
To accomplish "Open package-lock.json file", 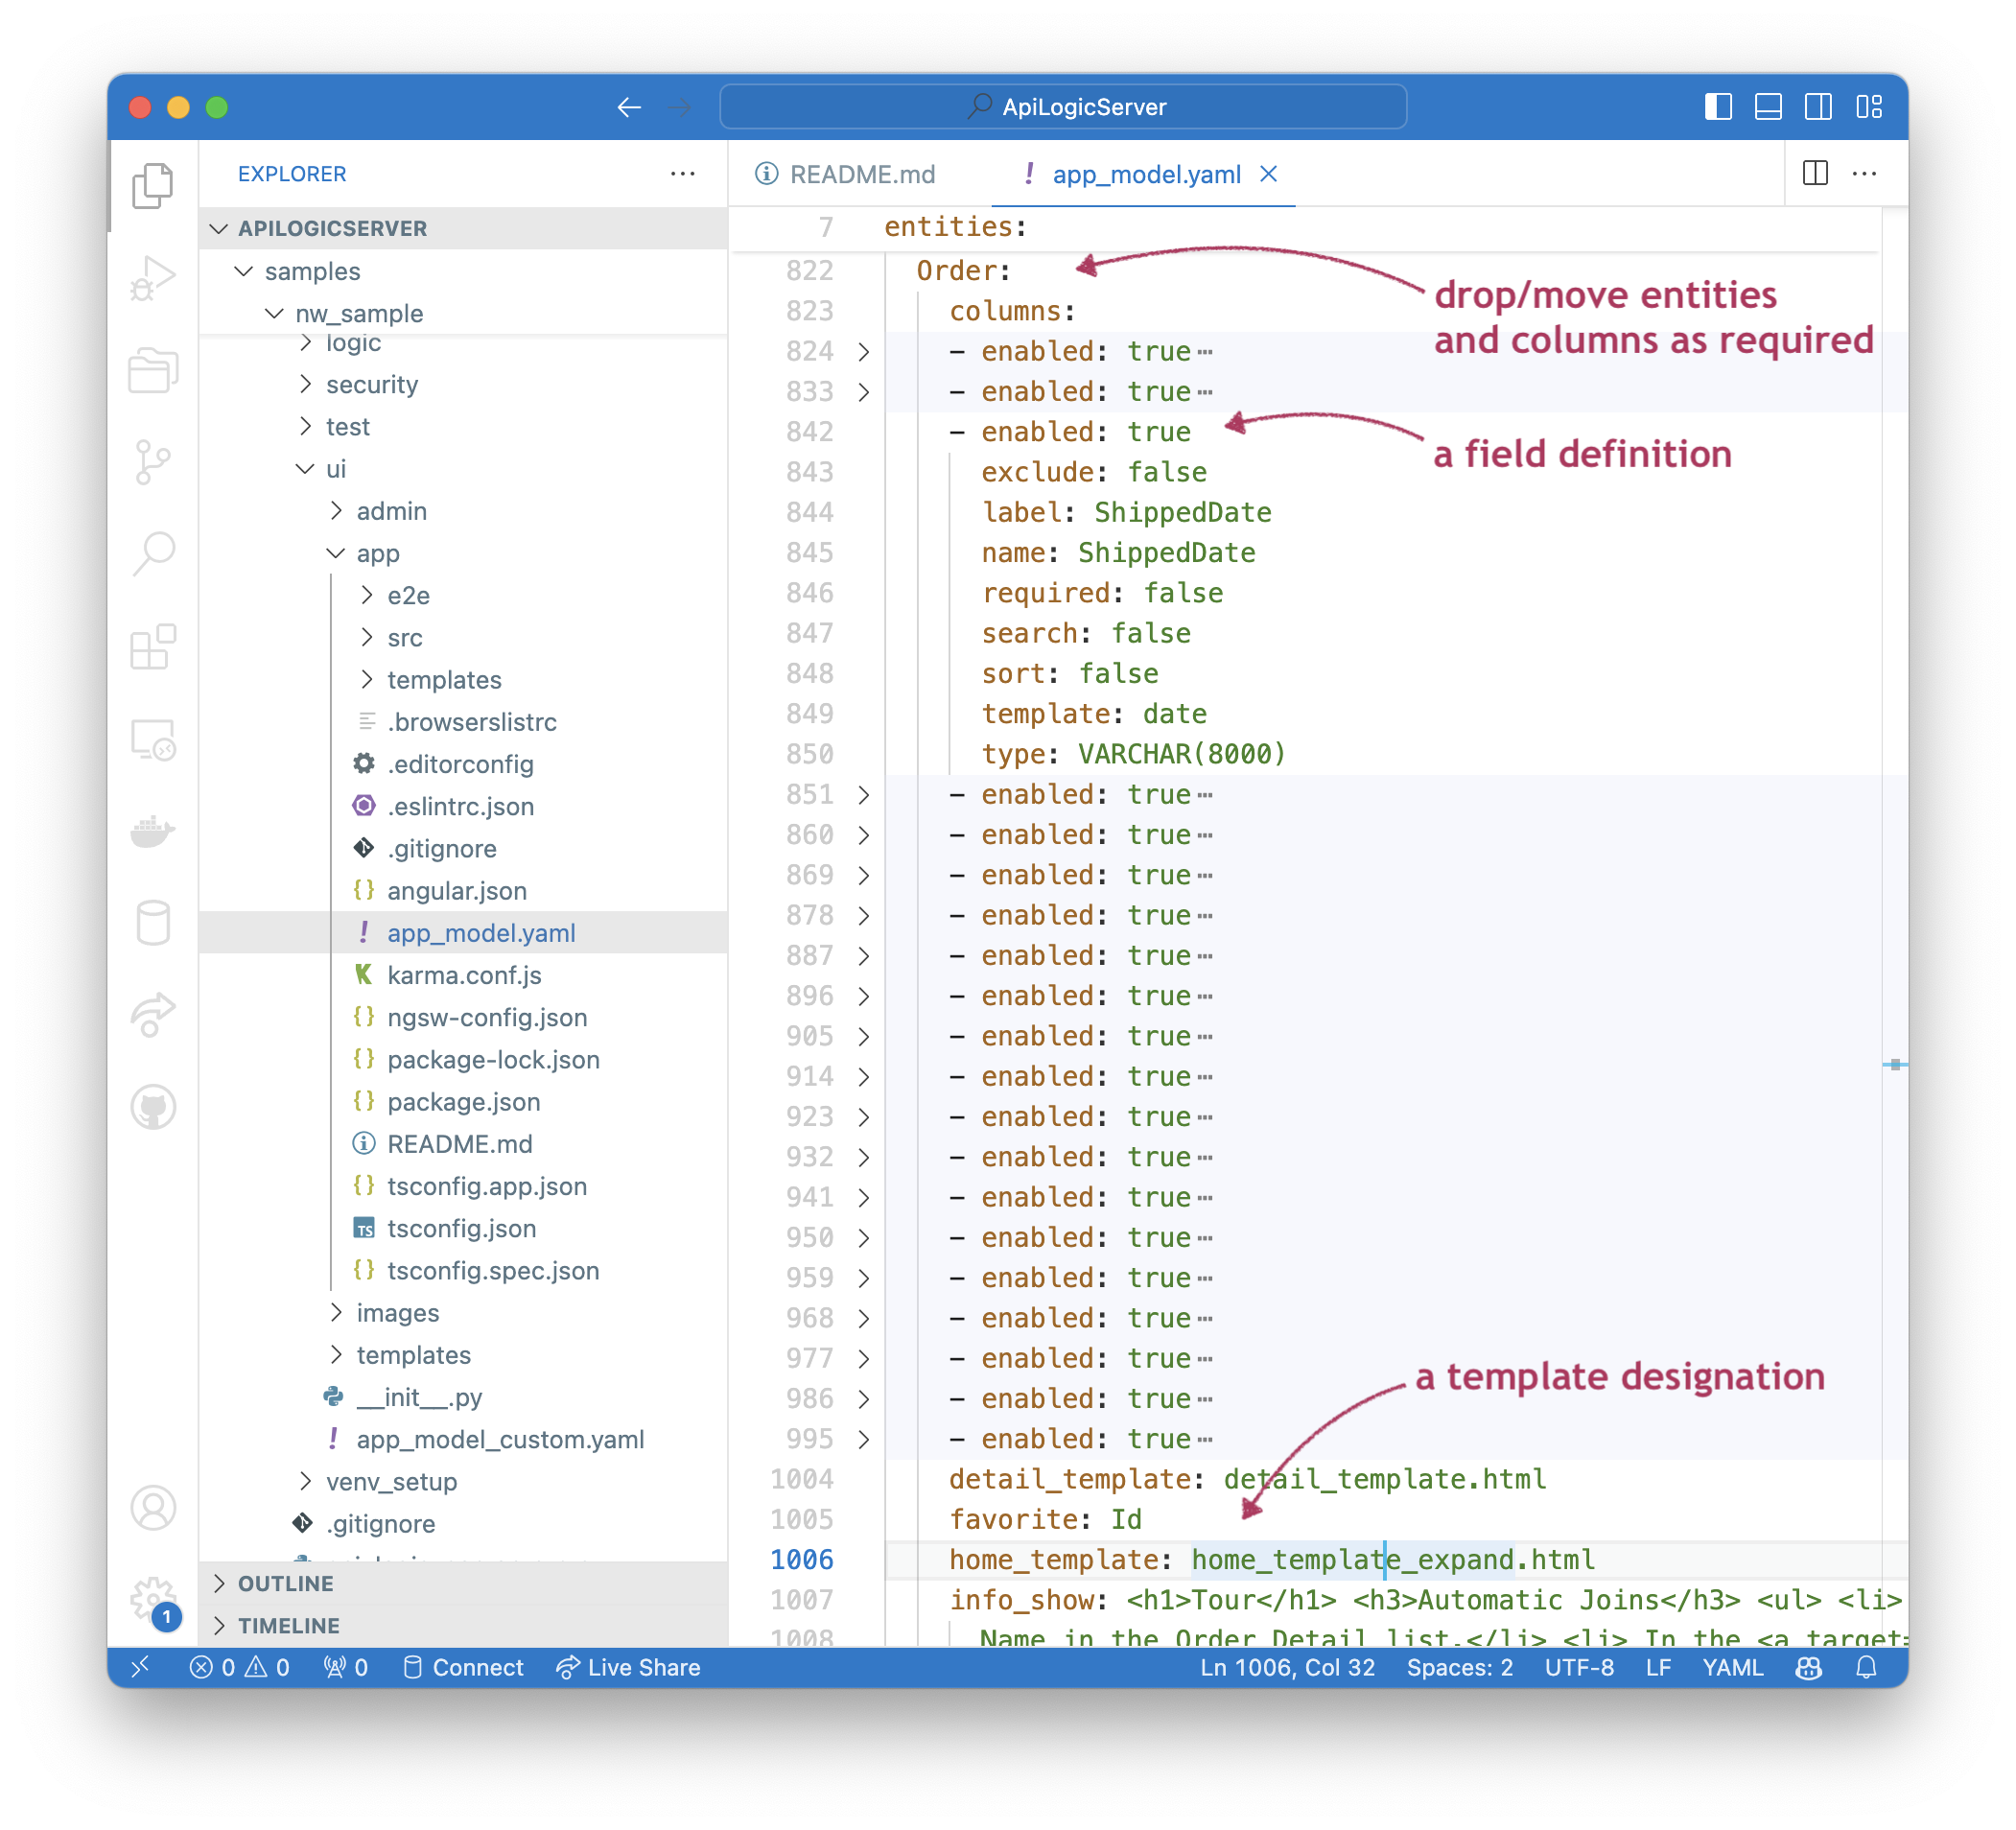I will tap(463, 1059).
